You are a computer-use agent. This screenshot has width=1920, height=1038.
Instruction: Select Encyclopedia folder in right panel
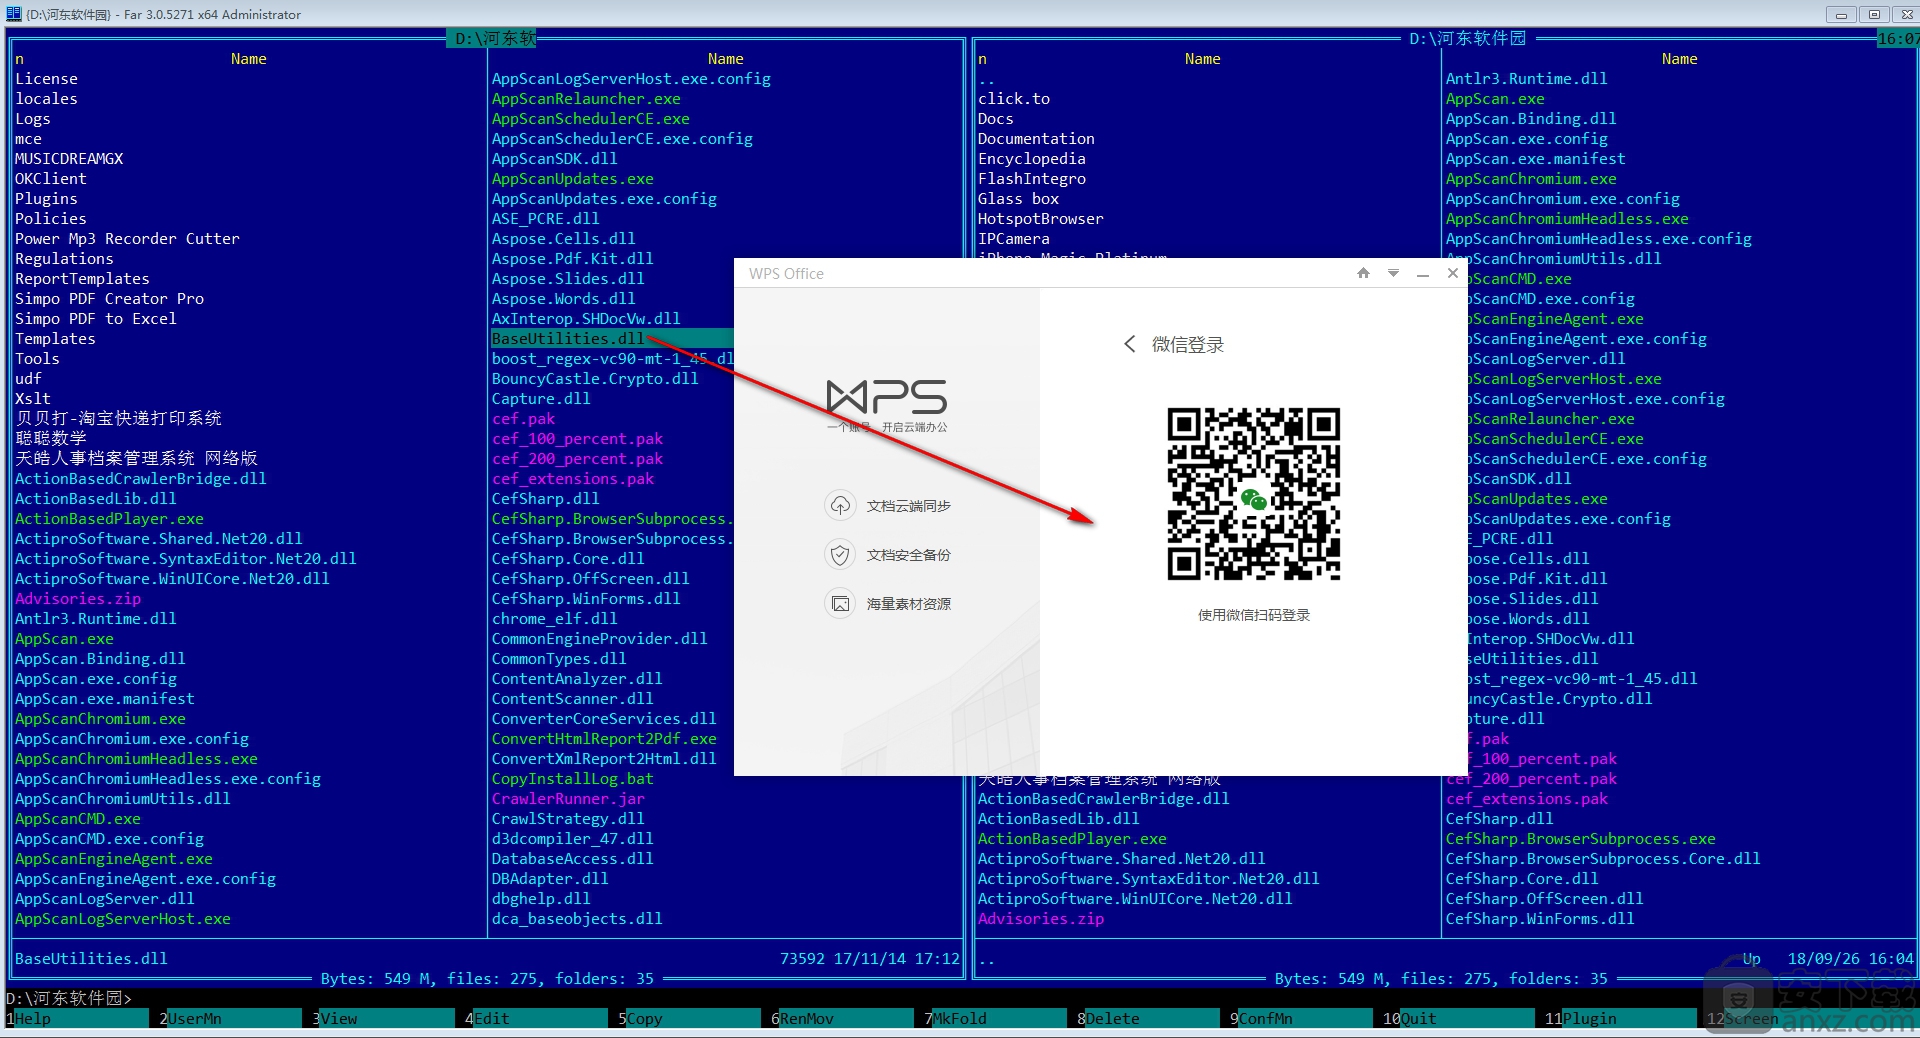(x=1031, y=158)
